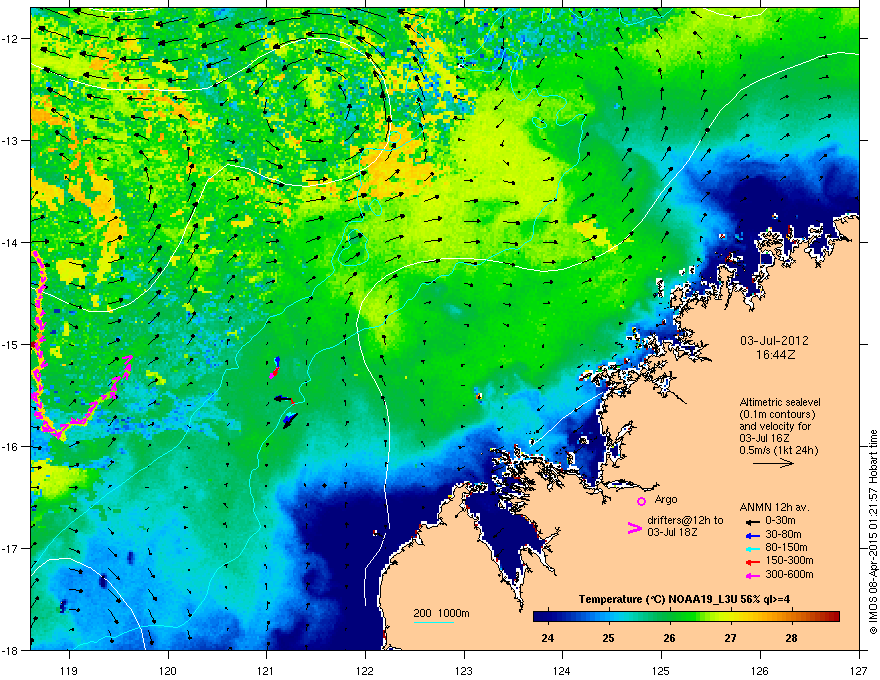Click the '03-Jul 18Z' drifter legend line
The height and width of the screenshot is (680, 880).
point(672,532)
